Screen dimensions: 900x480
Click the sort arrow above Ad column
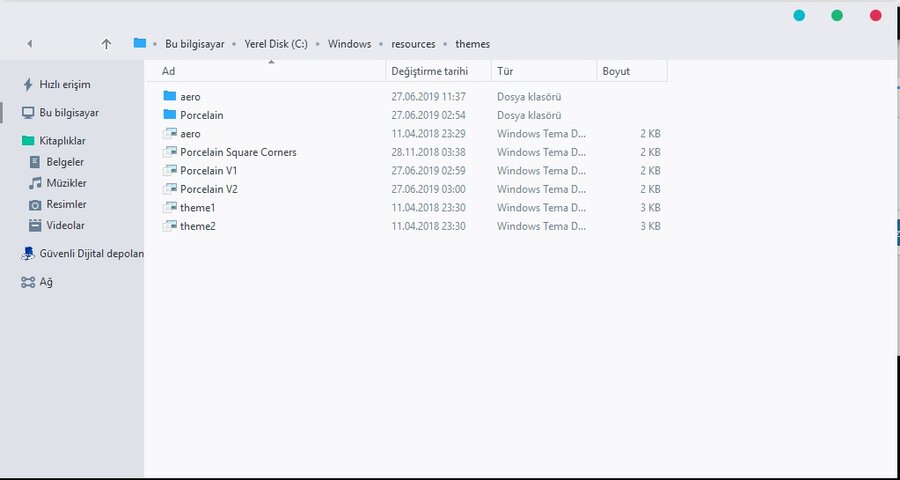point(271,62)
